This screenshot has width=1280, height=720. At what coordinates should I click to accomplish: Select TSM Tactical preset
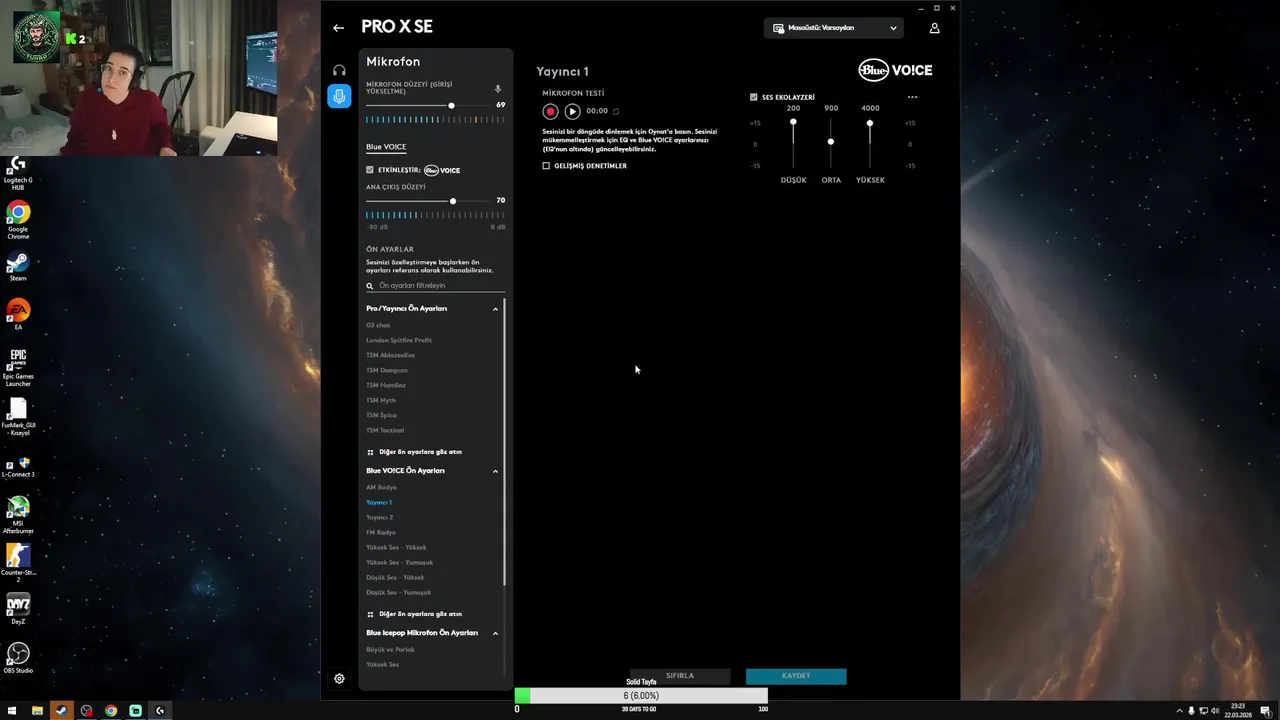tap(385, 430)
